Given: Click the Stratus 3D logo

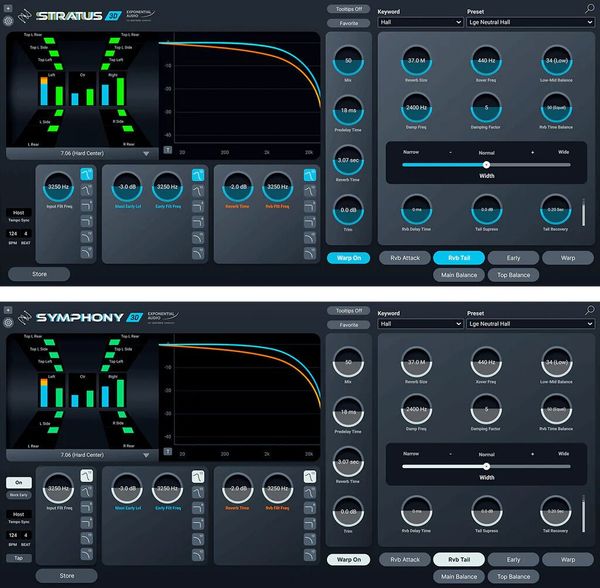Looking at the screenshot, I should point(79,16).
